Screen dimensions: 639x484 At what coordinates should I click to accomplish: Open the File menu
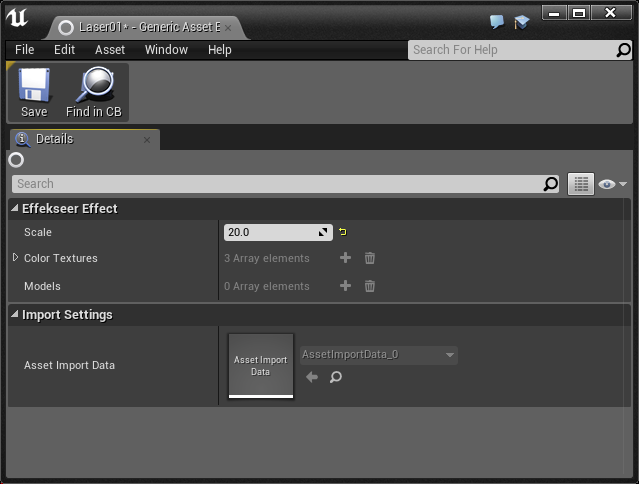coord(24,50)
